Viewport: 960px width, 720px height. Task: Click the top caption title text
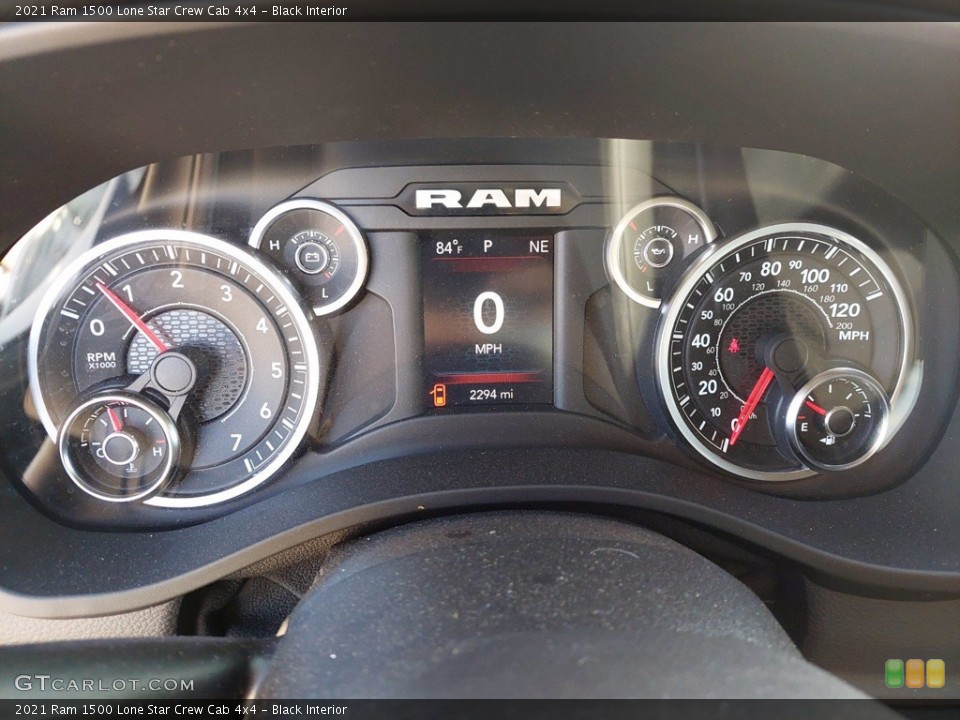[x=181, y=10]
